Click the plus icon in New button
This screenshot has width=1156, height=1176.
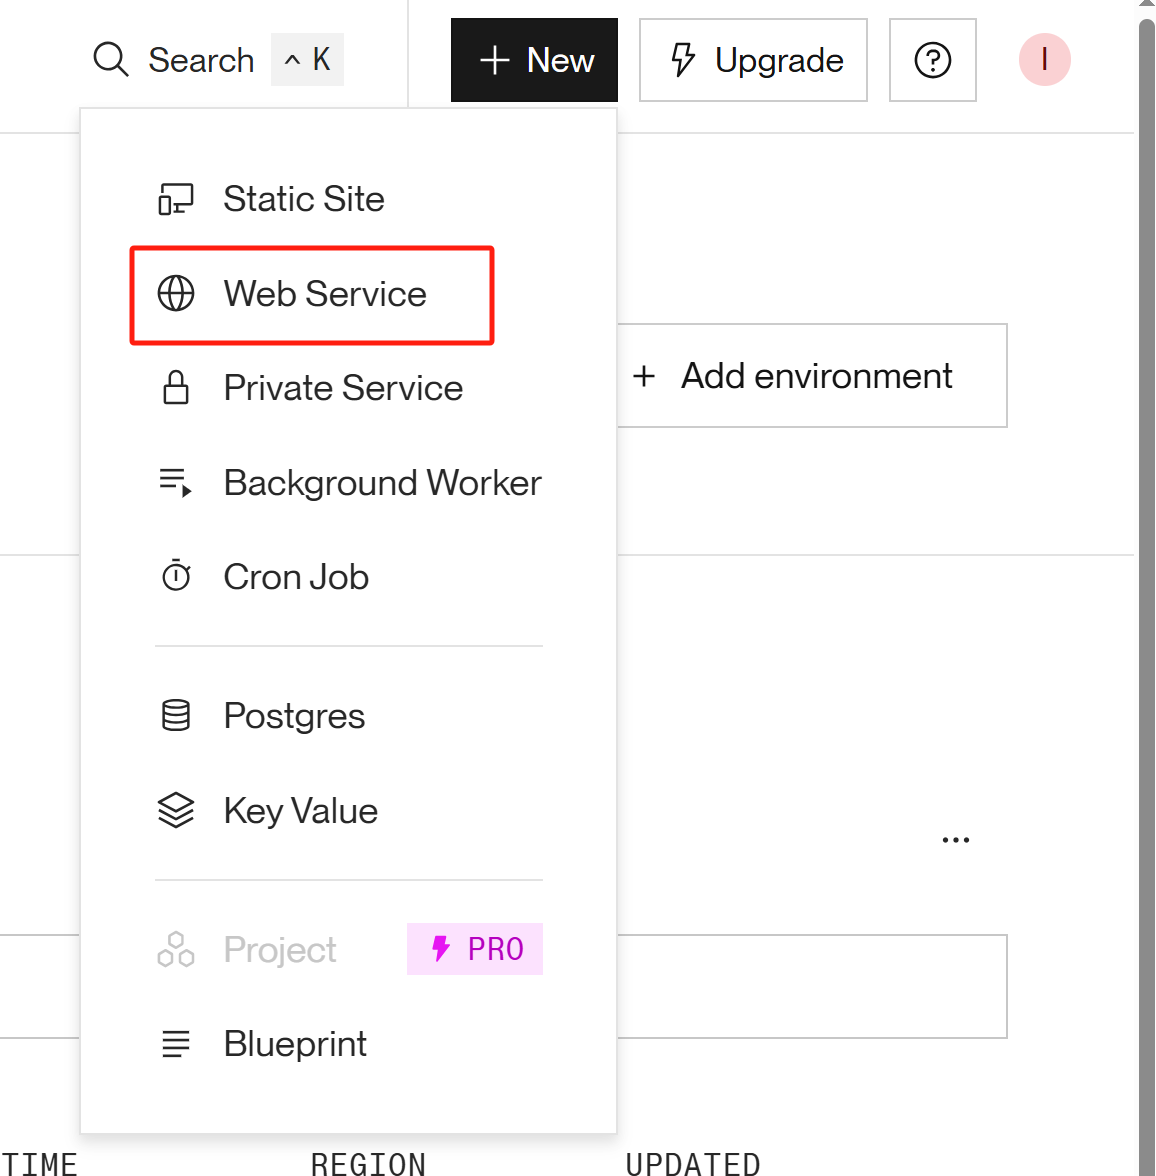pyautogui.click(x=494, y=60)
